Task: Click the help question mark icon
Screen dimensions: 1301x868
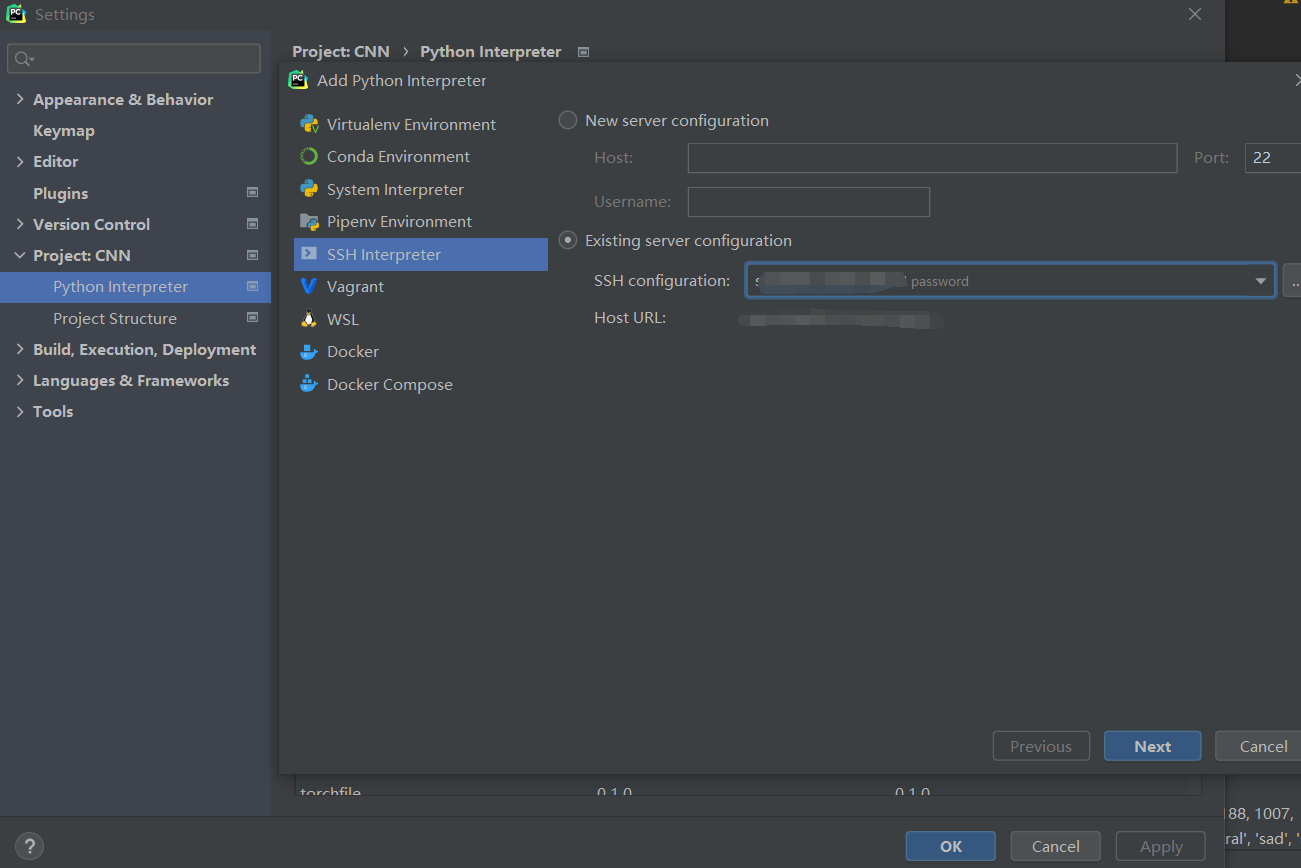Action: (29, 846)
